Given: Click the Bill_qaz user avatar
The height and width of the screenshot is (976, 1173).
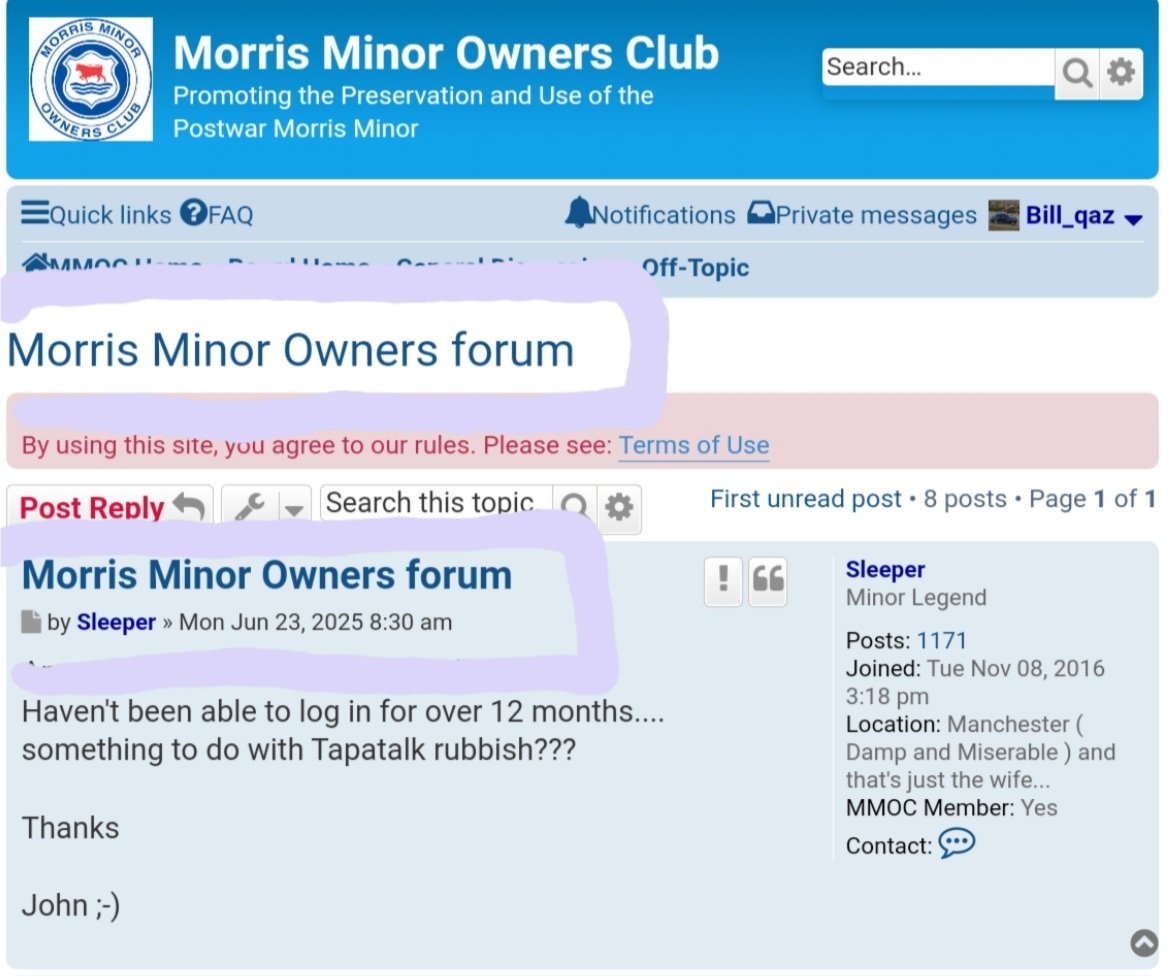Looking at the screenshot, I should click(x=1003, y=215).
